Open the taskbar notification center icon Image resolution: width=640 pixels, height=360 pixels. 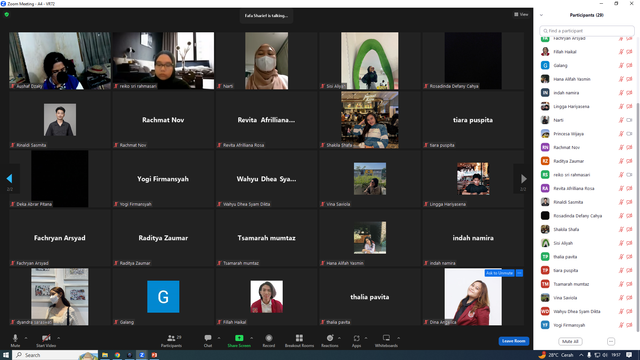(x=629, y=355)
